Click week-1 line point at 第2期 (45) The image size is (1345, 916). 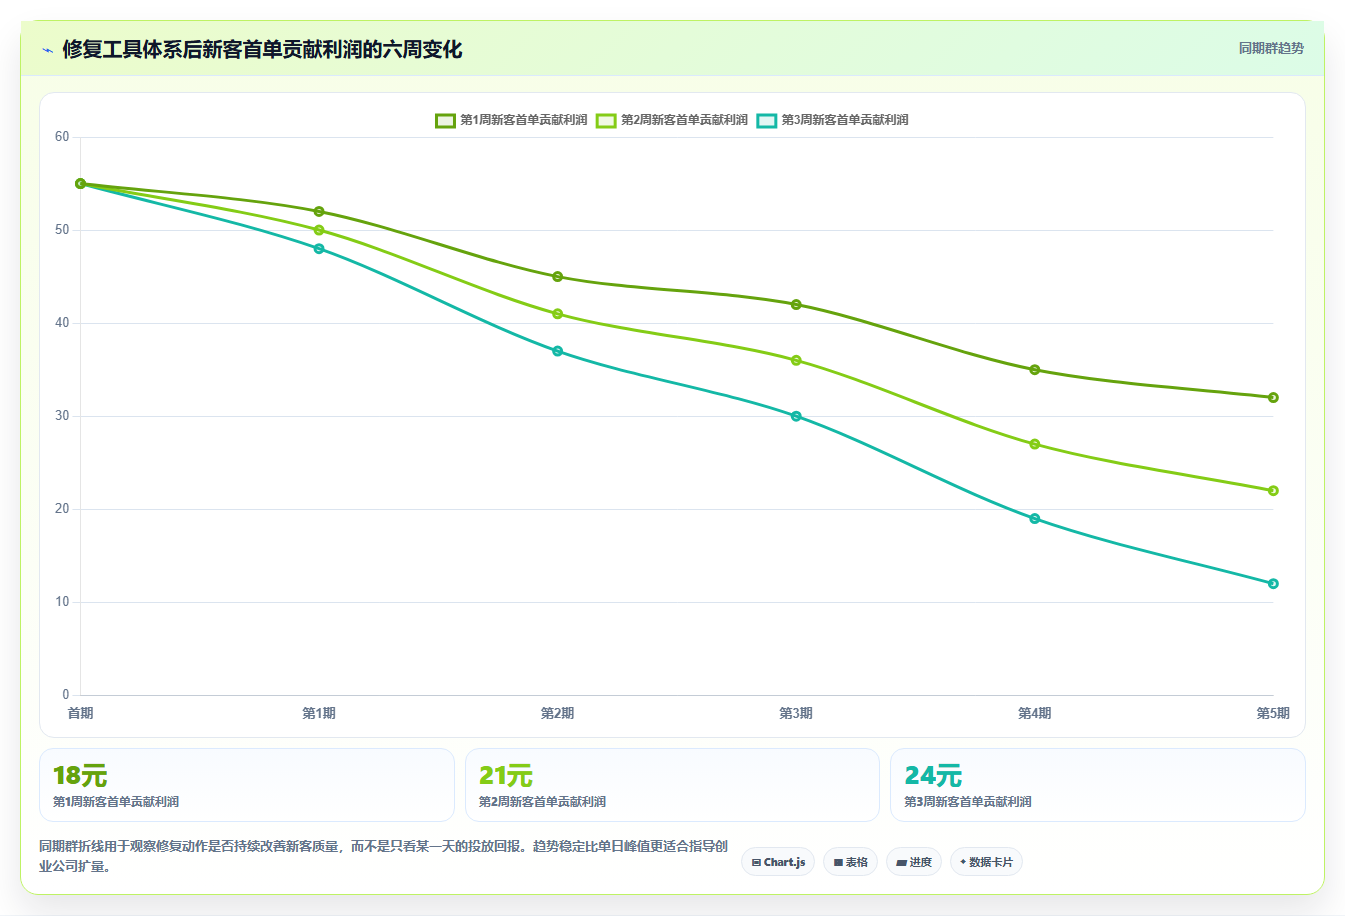pyautogui.click(x=557, y=277)
